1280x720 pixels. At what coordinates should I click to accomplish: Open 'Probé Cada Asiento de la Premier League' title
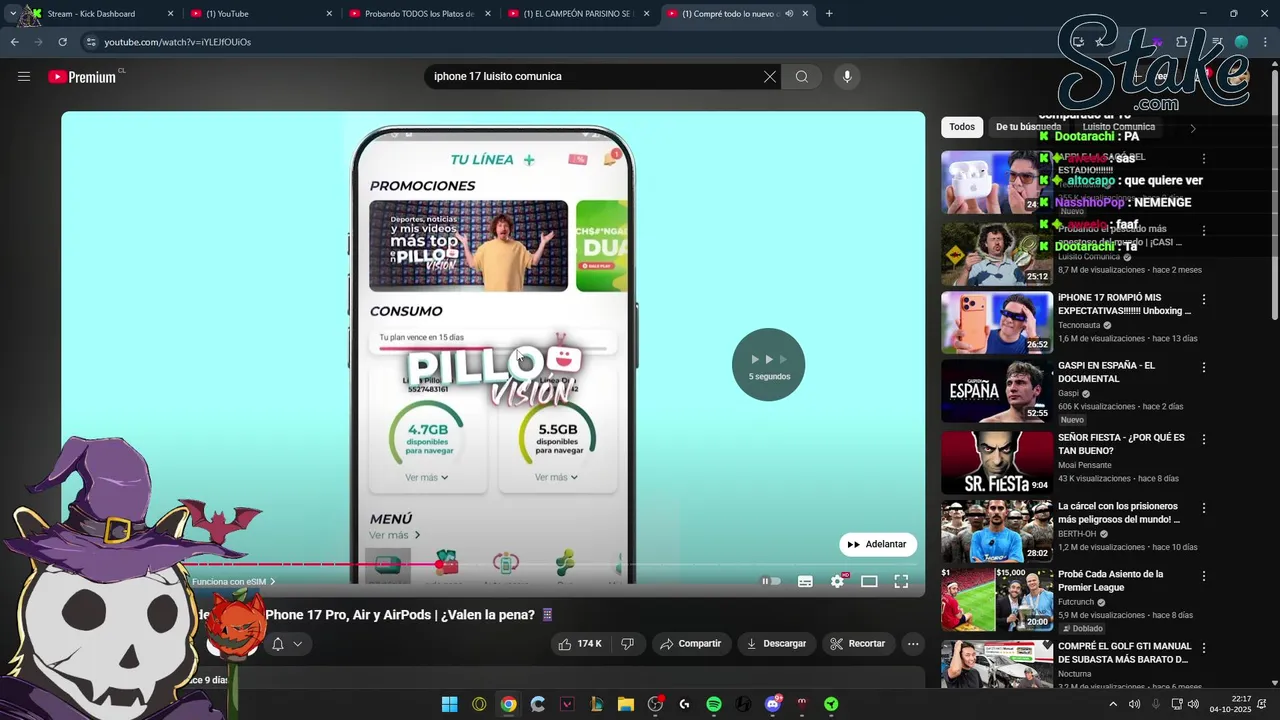pos(1111,581)
